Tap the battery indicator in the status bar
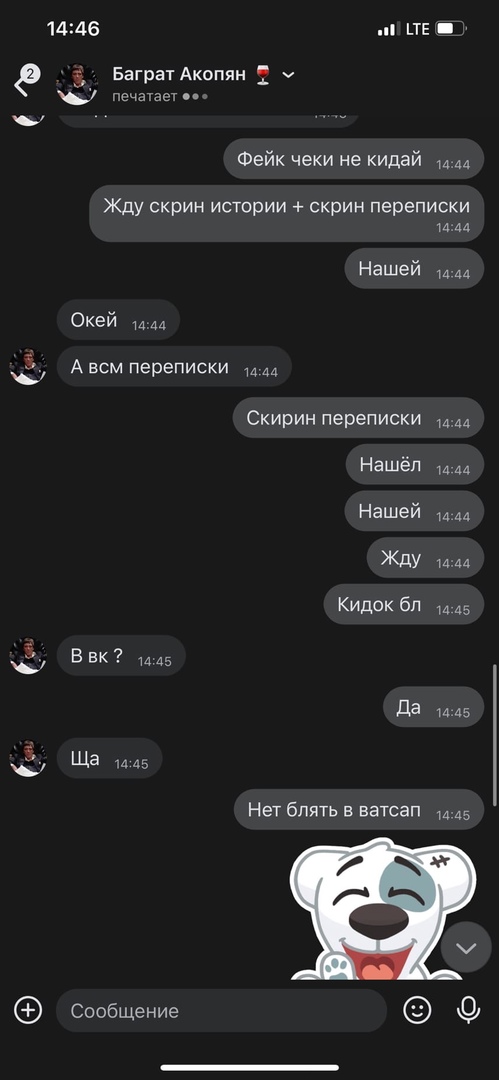 (451, 29)
